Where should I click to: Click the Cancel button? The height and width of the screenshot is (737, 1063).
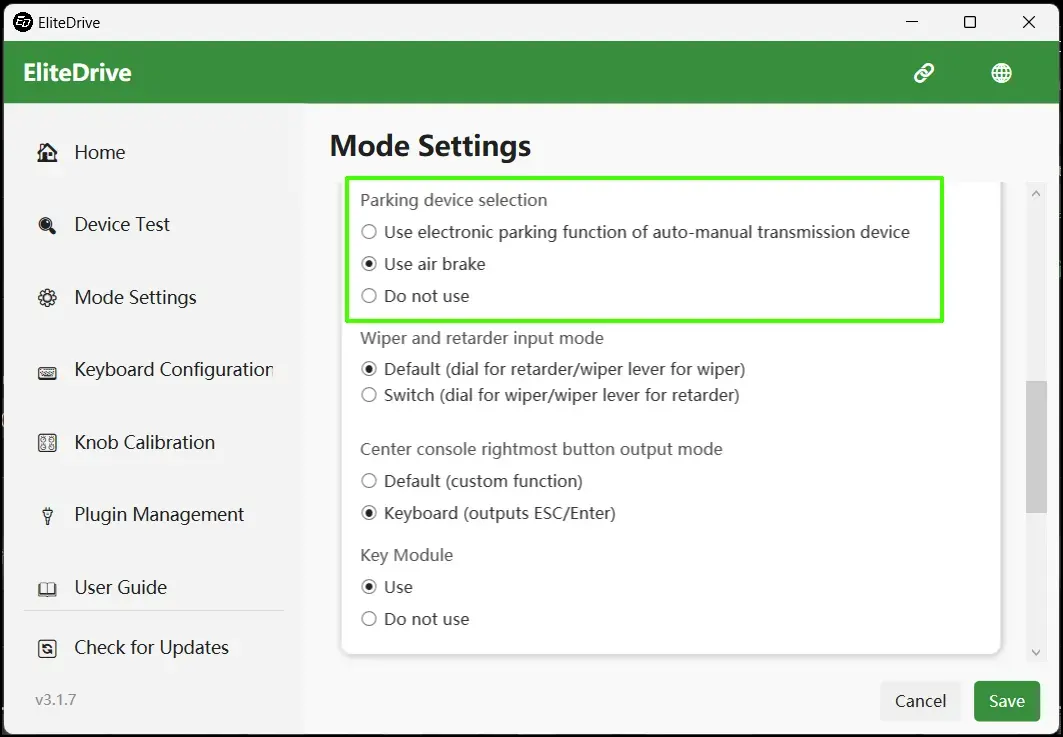point(920,701)
